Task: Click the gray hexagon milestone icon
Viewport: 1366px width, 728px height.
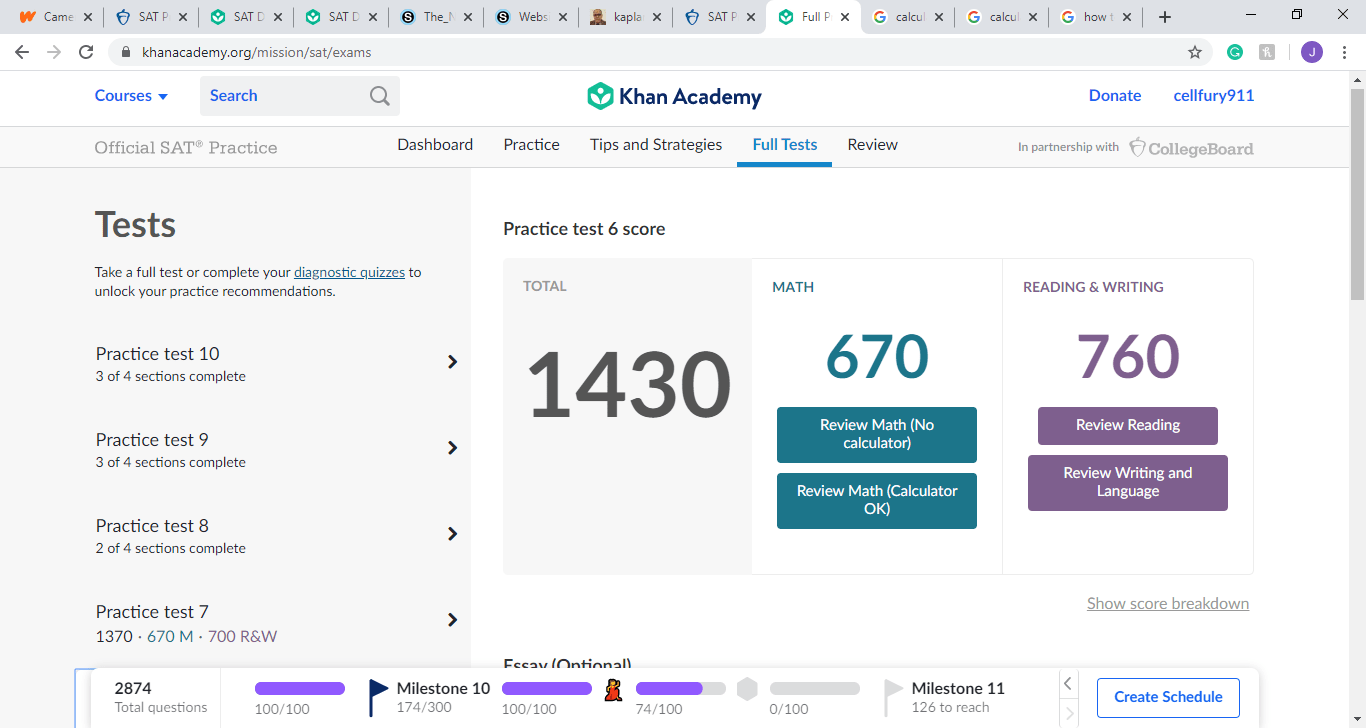Action: click(747, 689)
